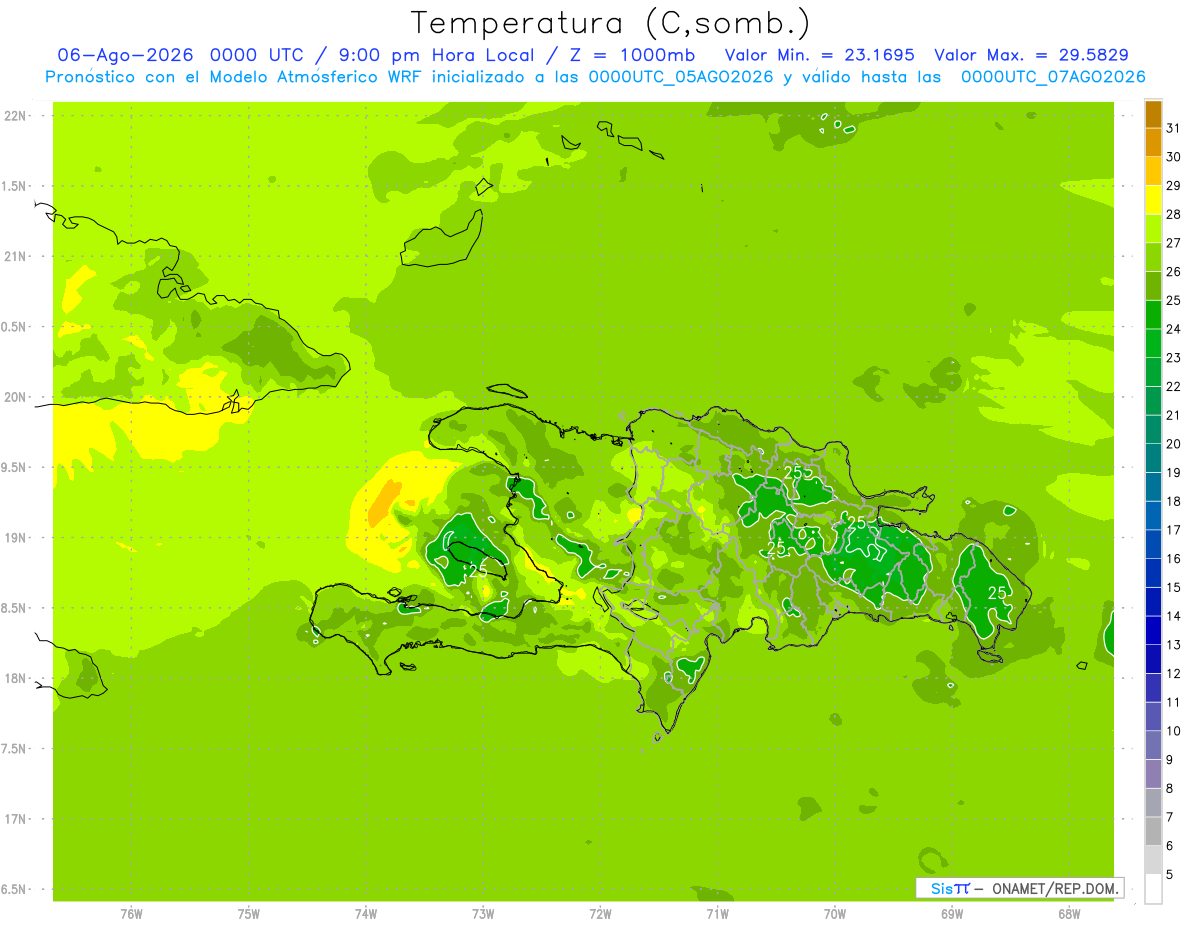The width and height of the screenshot is (1200, 927).
Task: Click the latitude label 17N
Action: pyautogui.click(x=16, y=819)
